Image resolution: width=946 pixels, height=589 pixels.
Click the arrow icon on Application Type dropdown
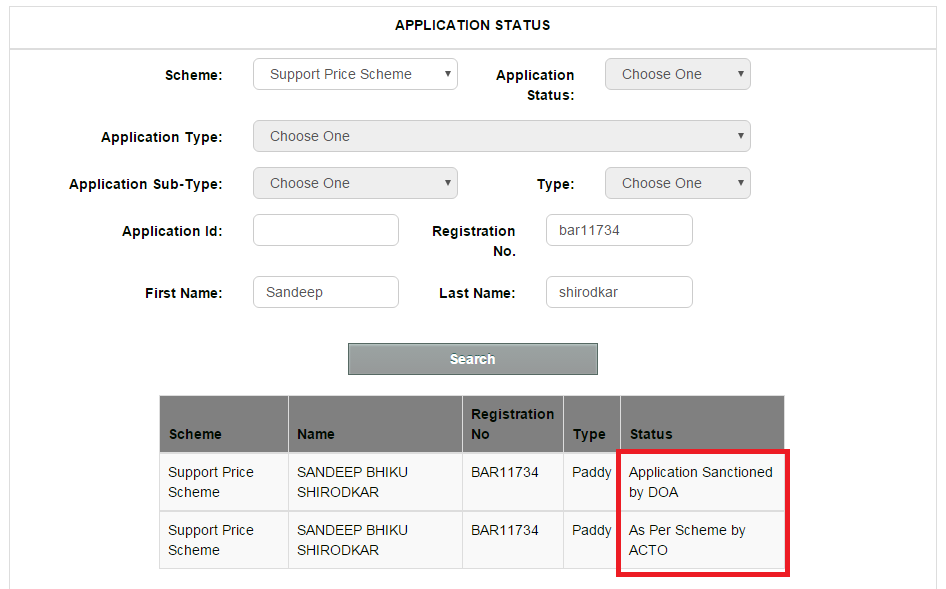point(740,136)
